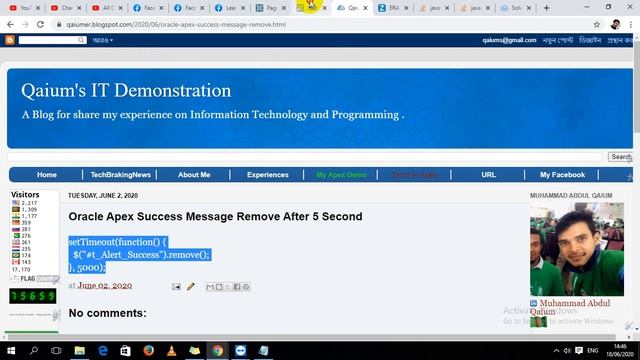
Task: Open File Explorer from the taskbar
Action: (x=79, y=351)
